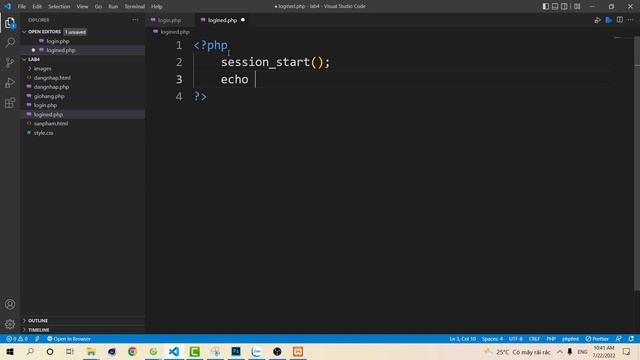Open the Run menu

(113, 7)
